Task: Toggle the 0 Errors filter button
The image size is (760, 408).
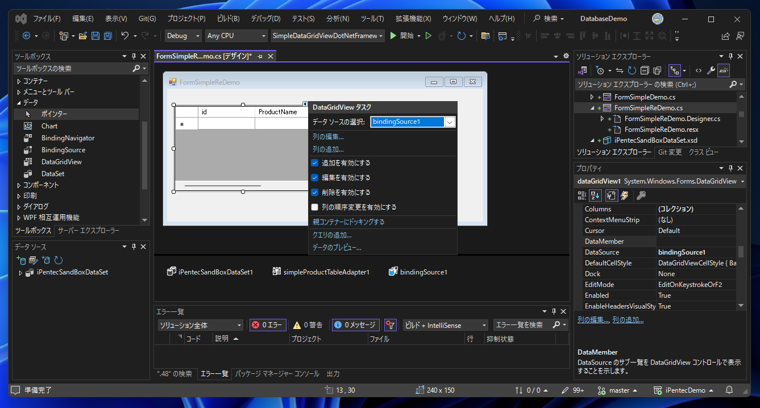Action: (268, 325)
